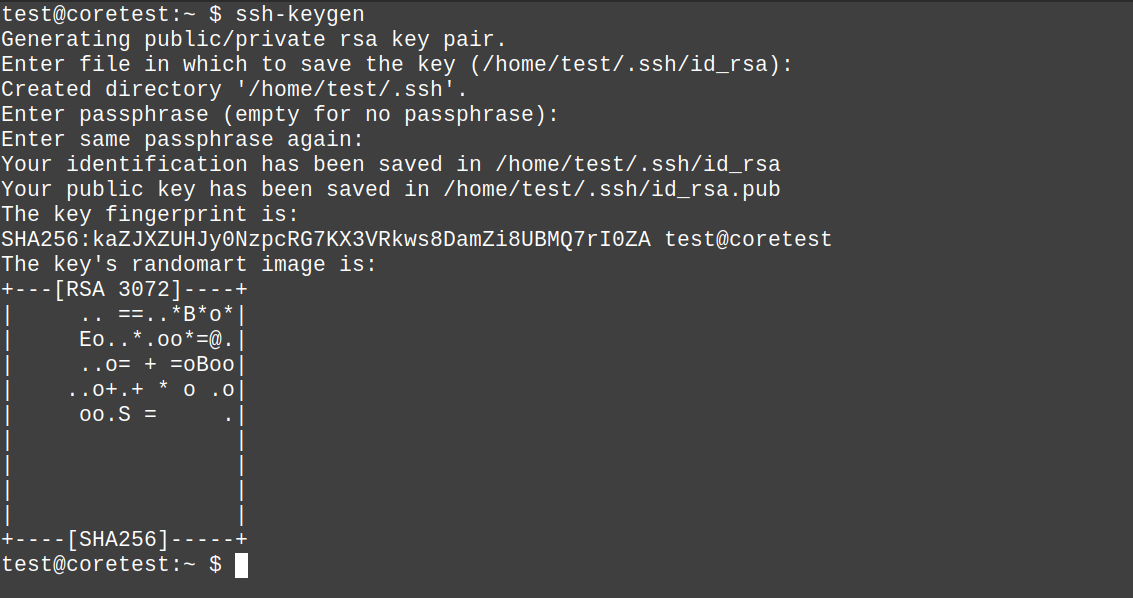Click the 'Enter same passphrase again' line
The height and width of the screenshot is (598, 1133).
coord(182,139)
